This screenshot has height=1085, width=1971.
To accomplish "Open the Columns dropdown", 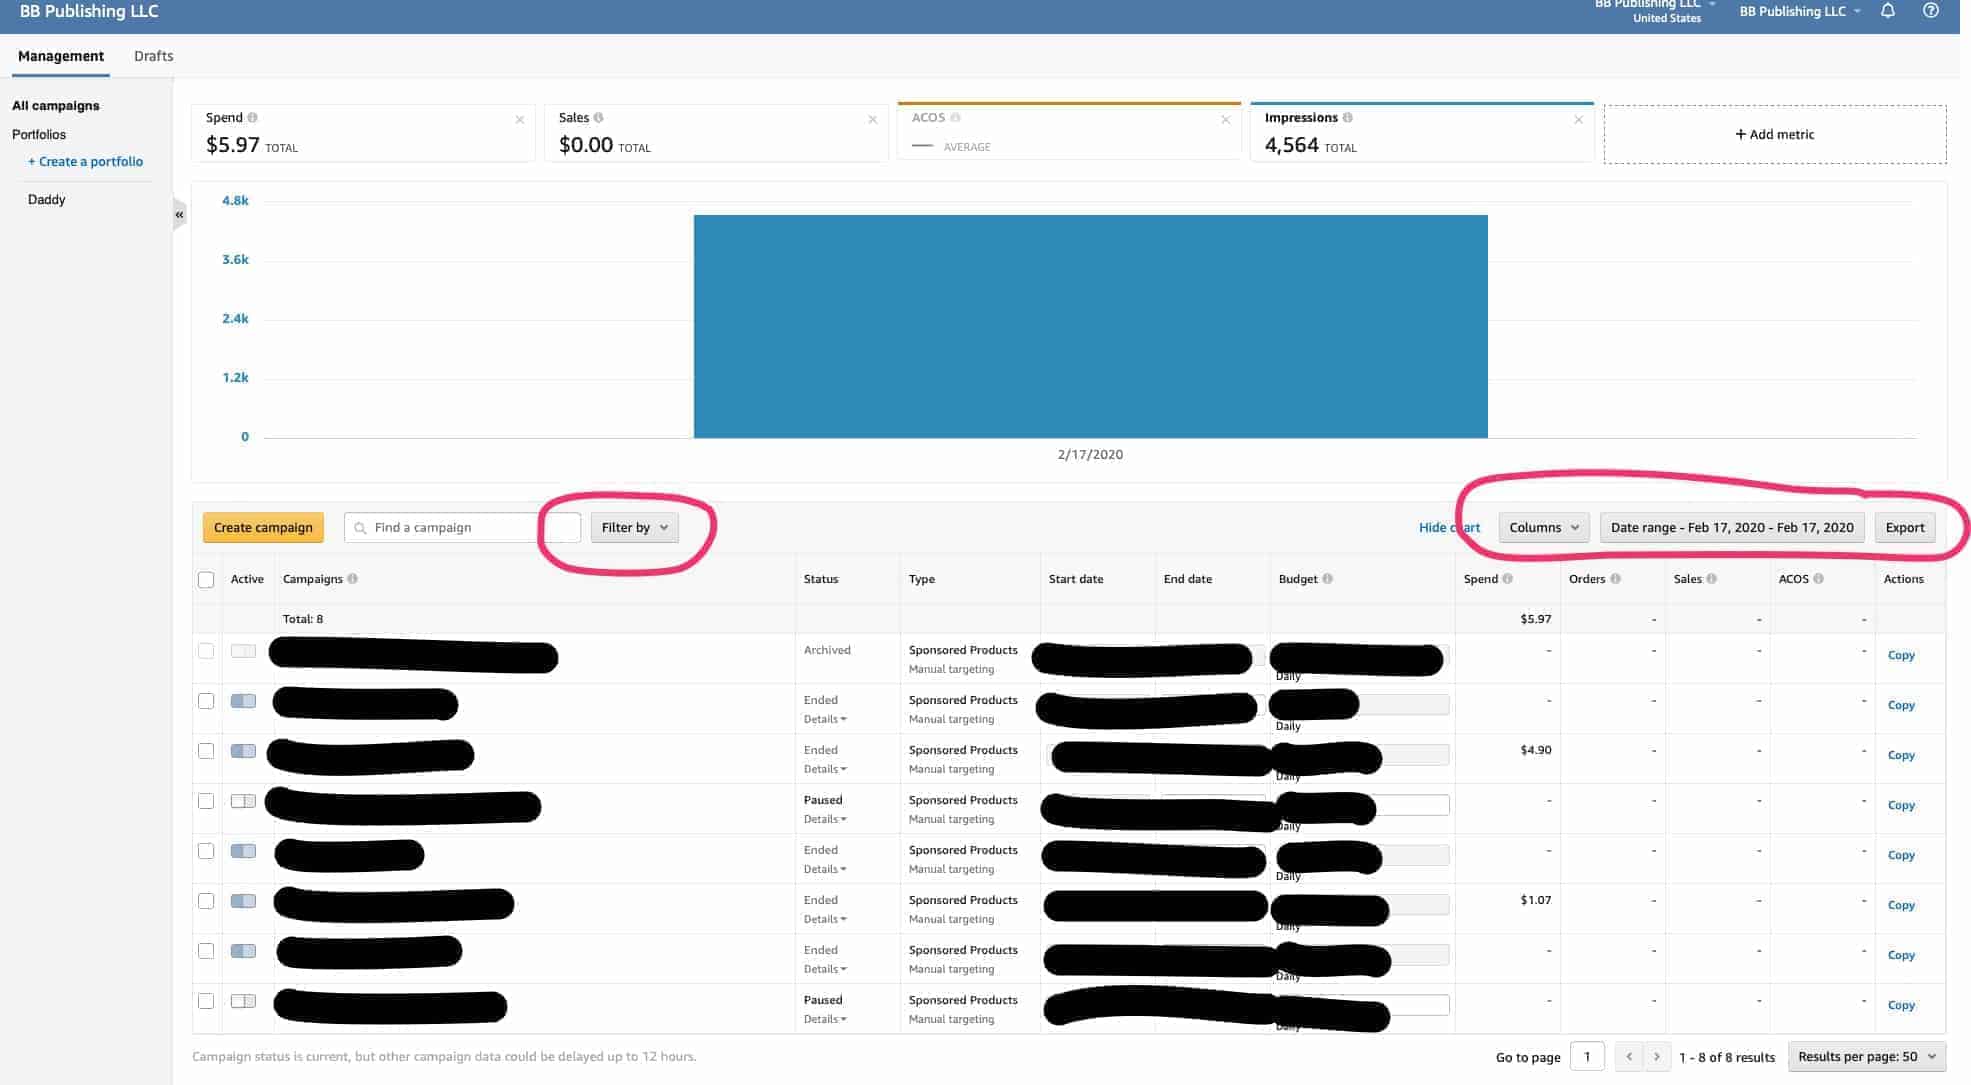I will [x=1544, y=528].
